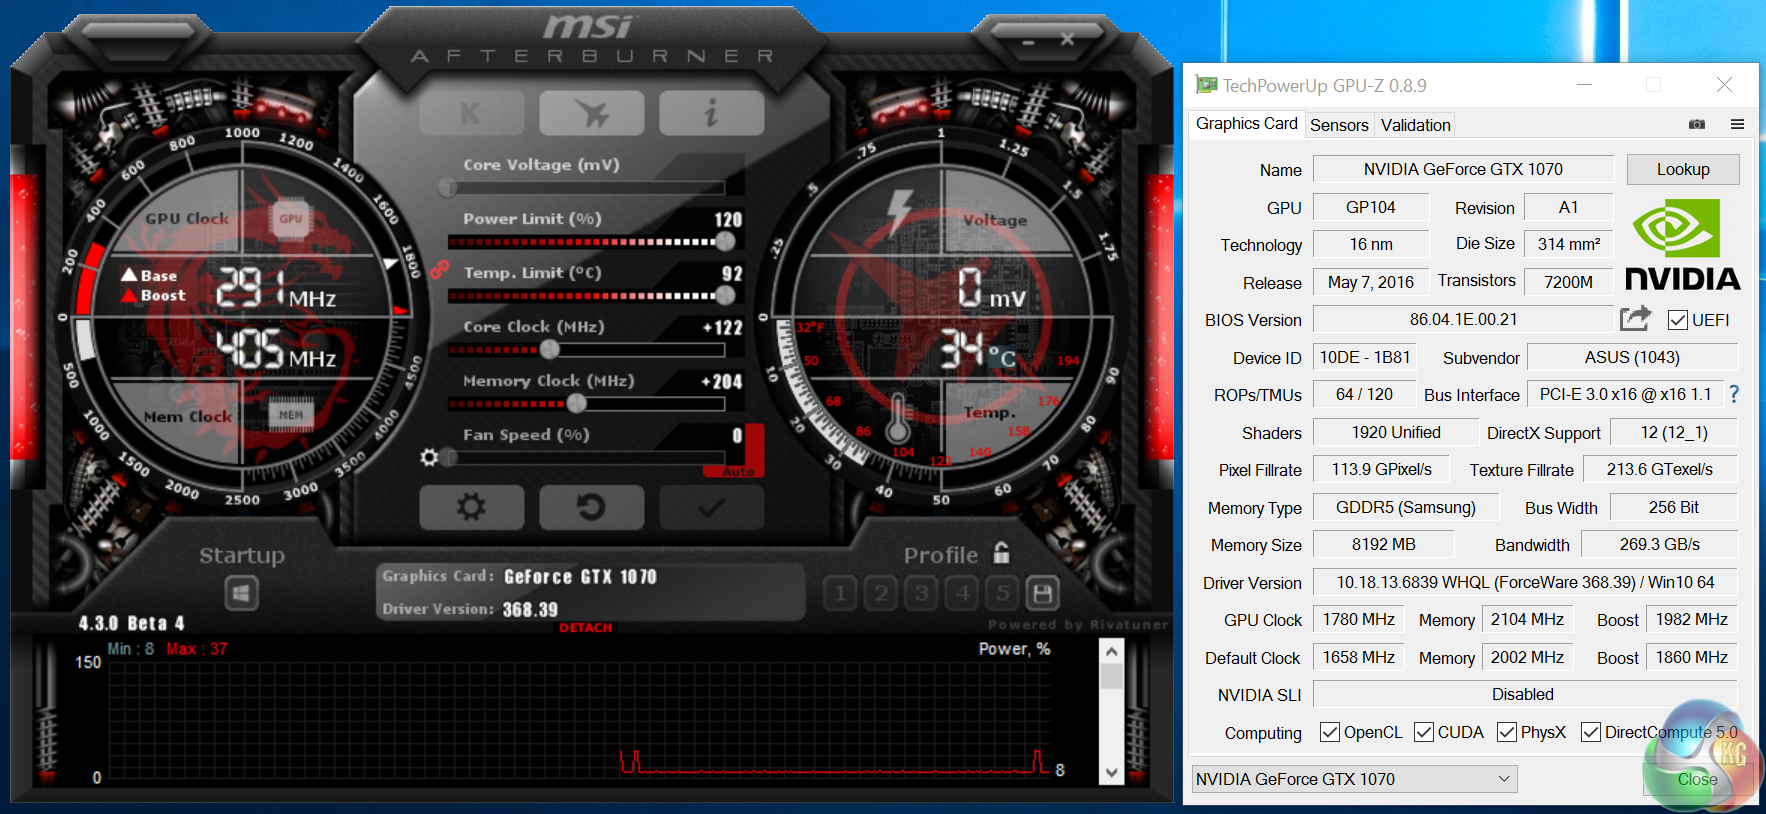1766x814 pixels.
Task: Click the GPU chip icon on the clock gauge
Action: [291, 218]
